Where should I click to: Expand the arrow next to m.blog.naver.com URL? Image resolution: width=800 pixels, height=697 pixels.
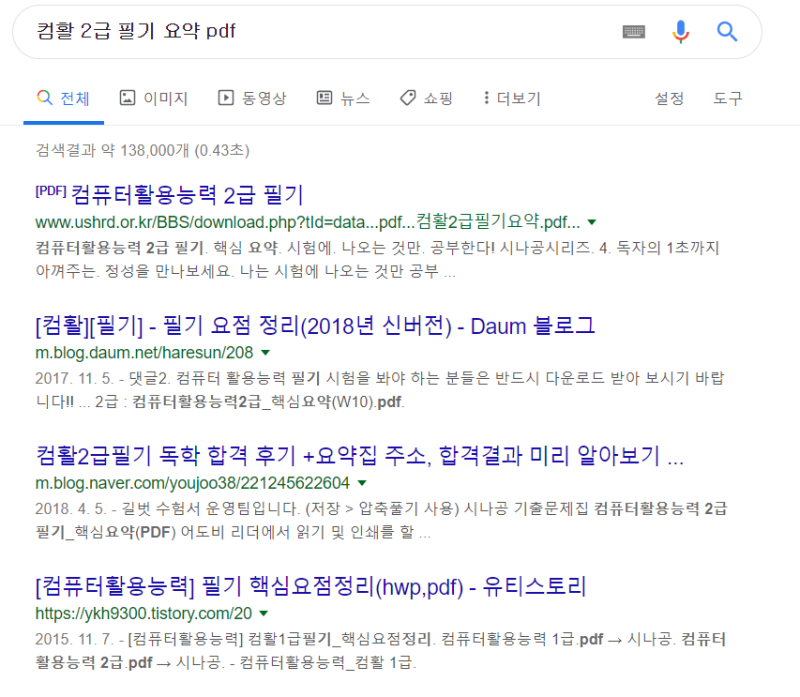pyautogui.click(x=362, y=483)
